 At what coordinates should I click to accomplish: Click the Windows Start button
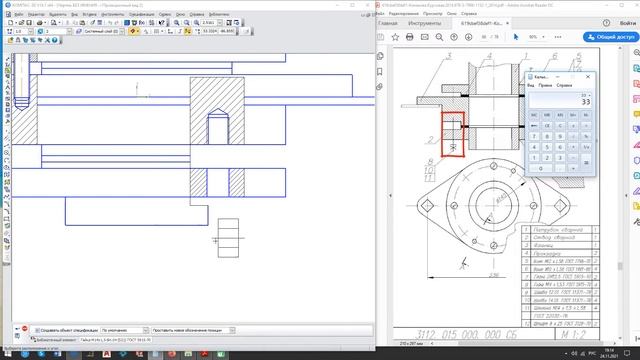(8, 354)
